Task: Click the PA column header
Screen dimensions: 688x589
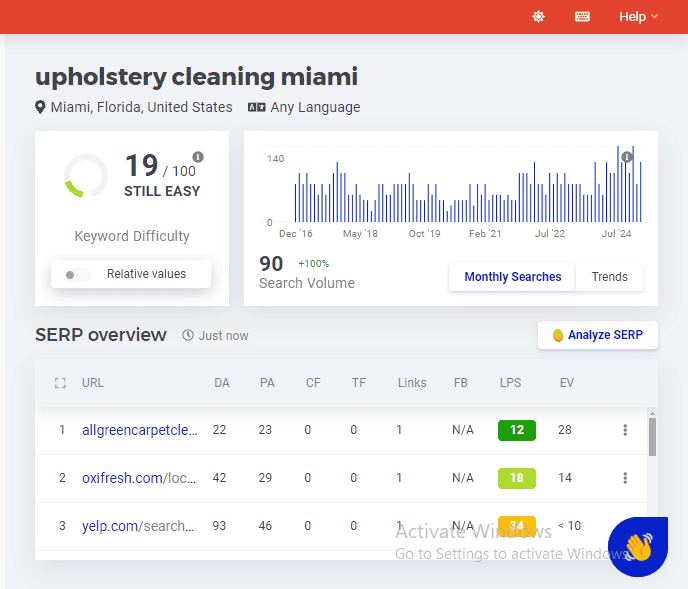Action: pyautogui.click(x=267, y=383)
